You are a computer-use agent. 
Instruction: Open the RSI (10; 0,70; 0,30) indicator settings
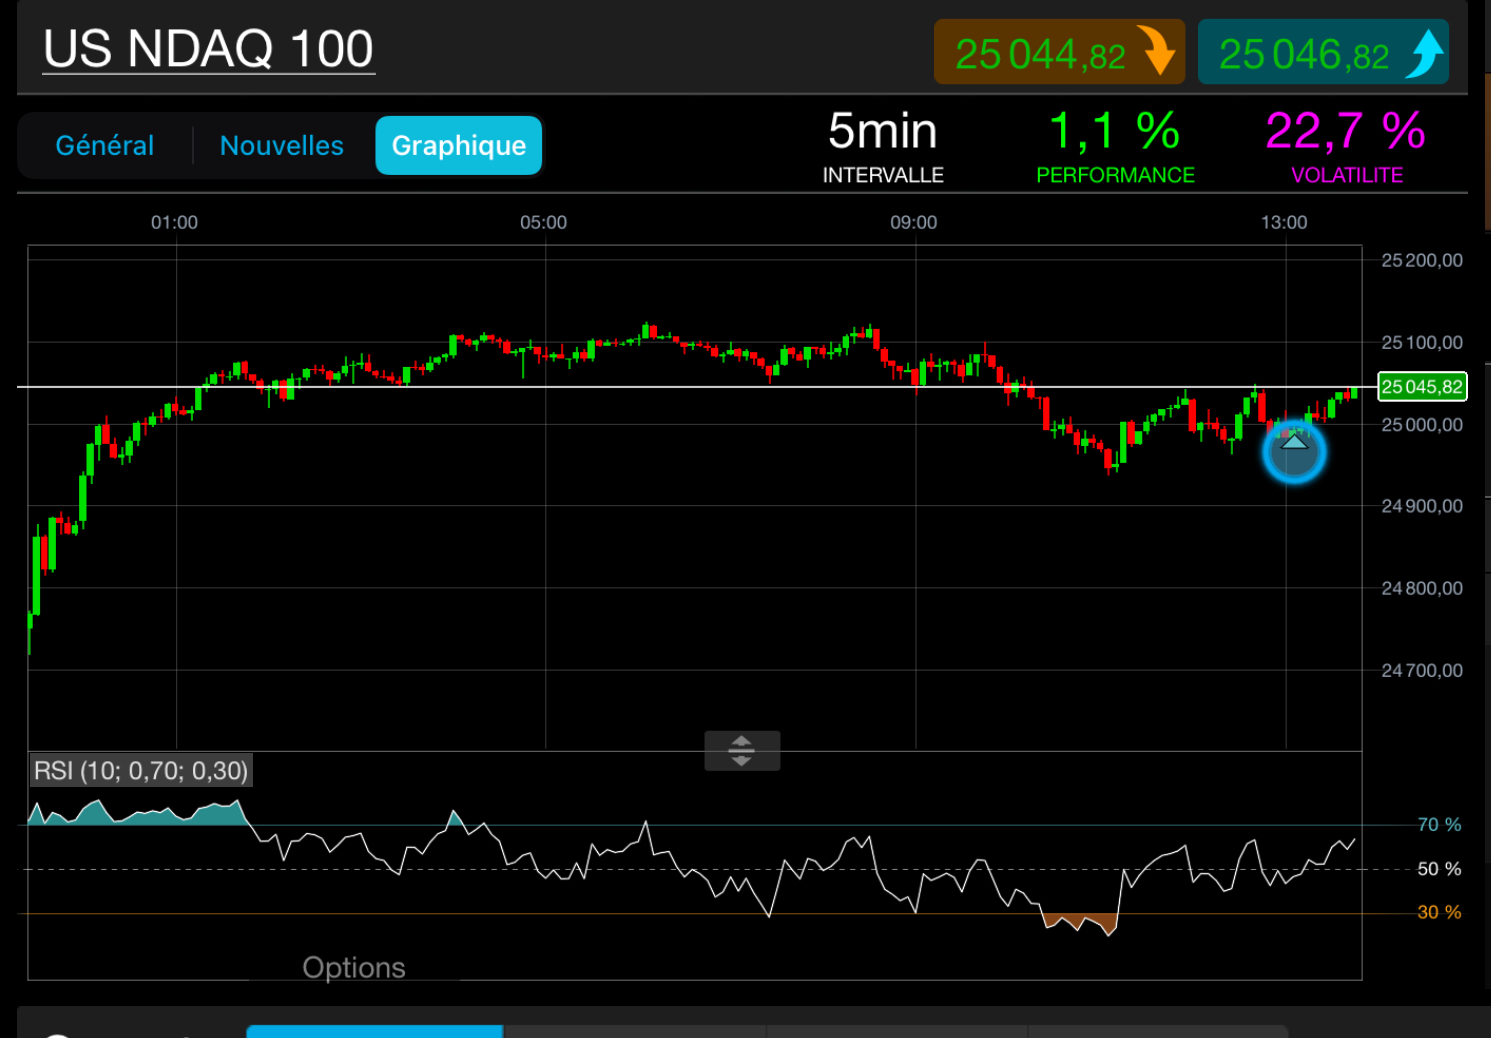click(x=141, y=771)
